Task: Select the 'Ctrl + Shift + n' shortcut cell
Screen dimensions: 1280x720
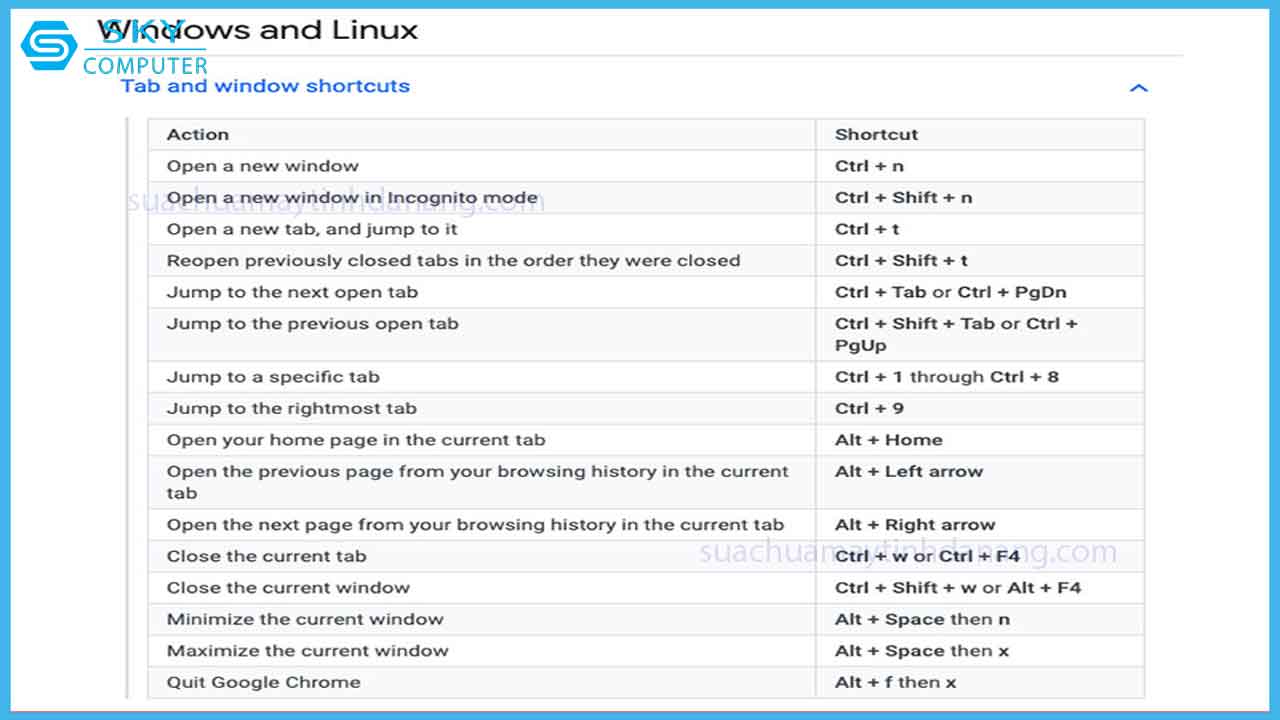Action: click(980, 198)
